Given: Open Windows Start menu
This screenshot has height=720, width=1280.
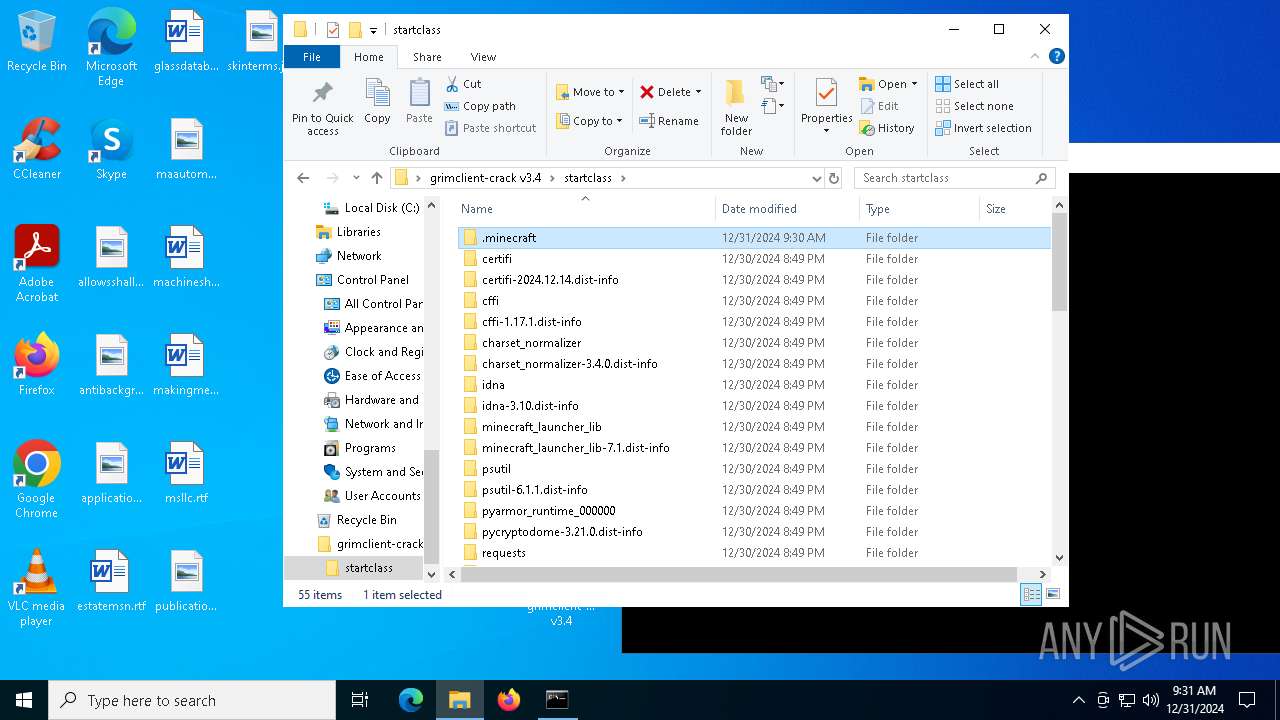Looking at the screenshot, I should pos(24,700).
